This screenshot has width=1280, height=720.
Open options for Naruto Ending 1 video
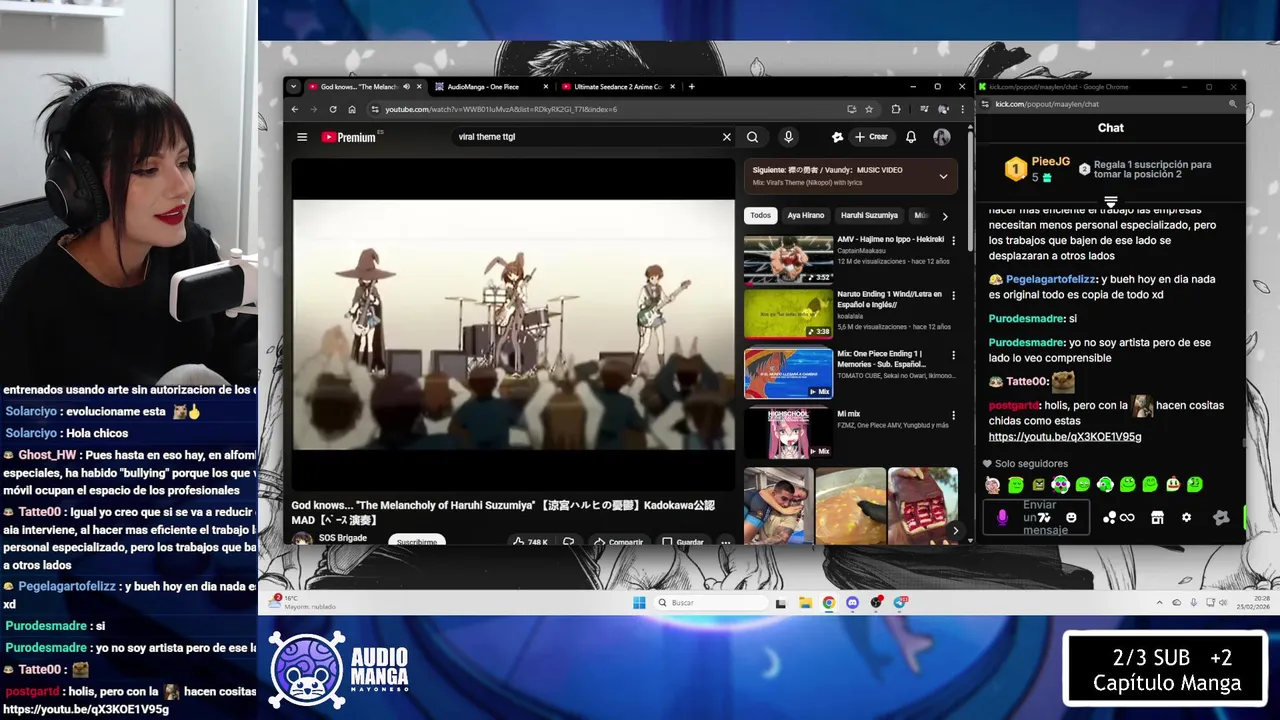(953, 296)
